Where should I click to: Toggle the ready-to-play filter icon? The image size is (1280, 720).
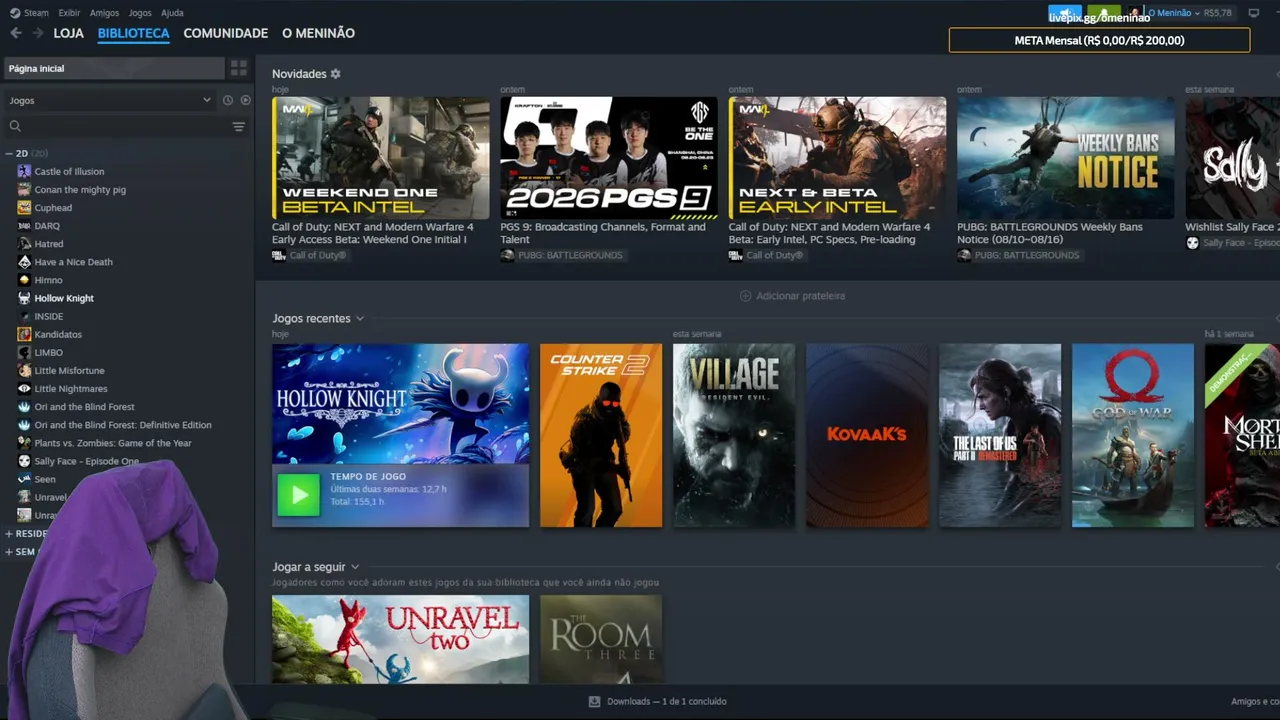point(245,100)
